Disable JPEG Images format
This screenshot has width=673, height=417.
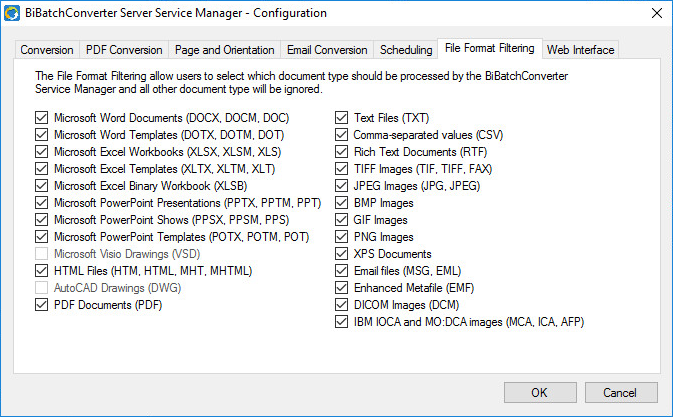coord(341,186)
